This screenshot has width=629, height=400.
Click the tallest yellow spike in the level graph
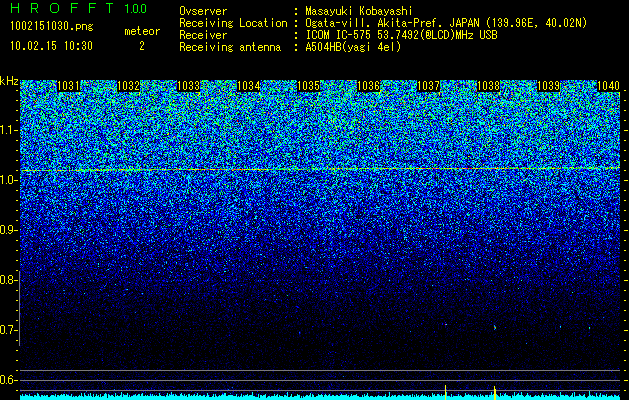[445, 392]
